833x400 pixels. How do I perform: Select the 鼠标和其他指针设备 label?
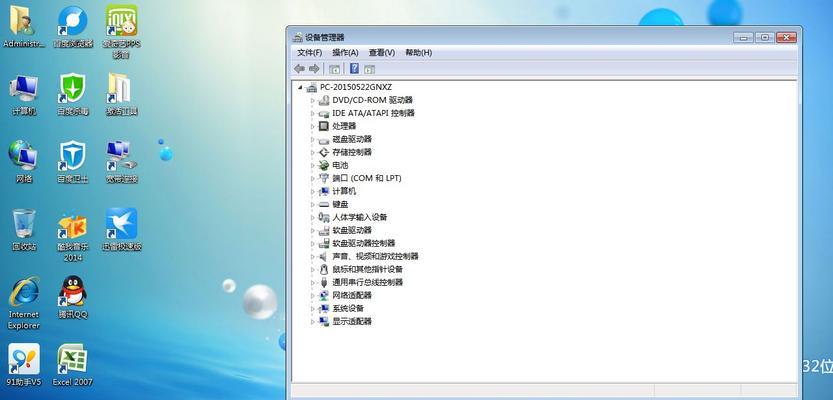368,269
